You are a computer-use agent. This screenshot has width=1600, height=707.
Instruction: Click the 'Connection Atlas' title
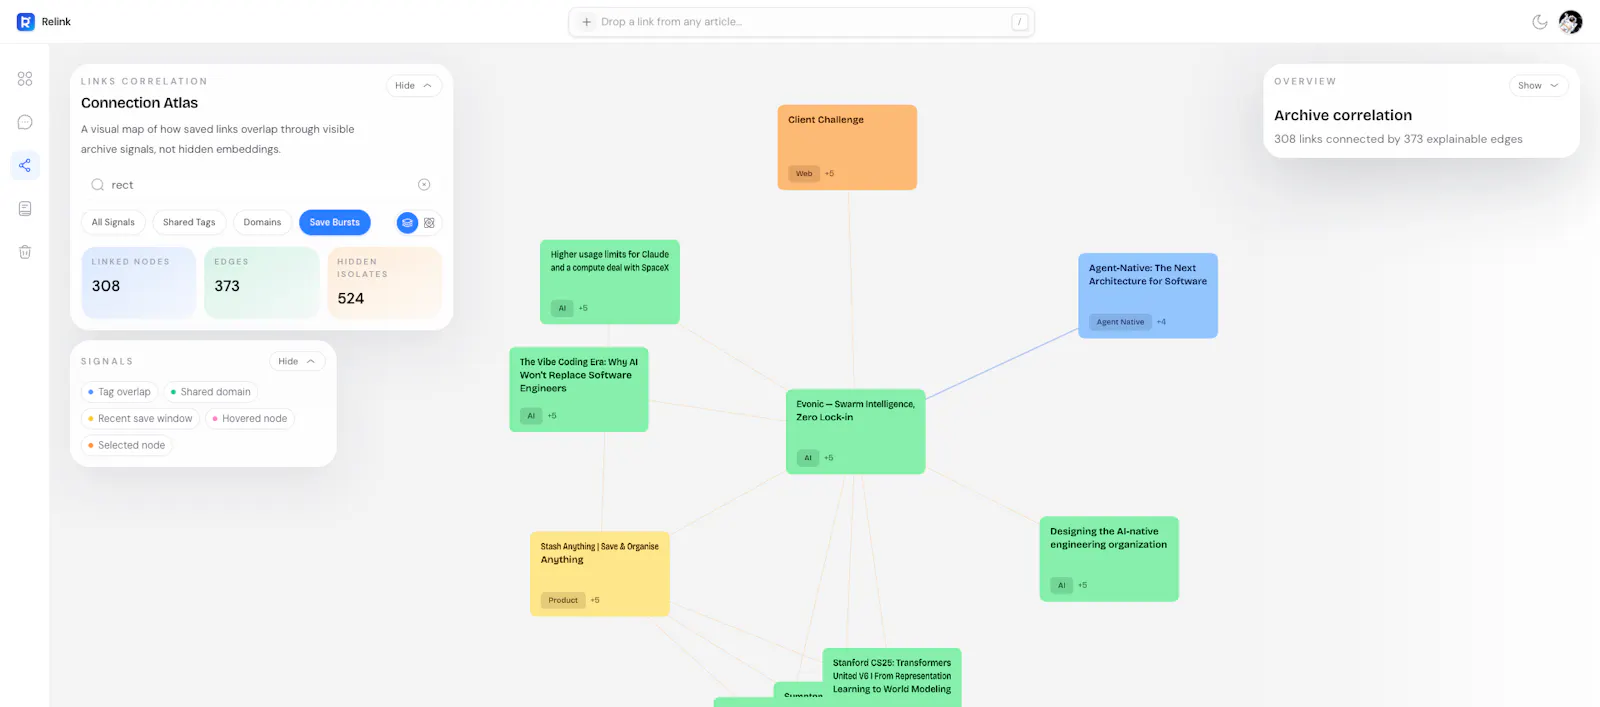point(139,103)
